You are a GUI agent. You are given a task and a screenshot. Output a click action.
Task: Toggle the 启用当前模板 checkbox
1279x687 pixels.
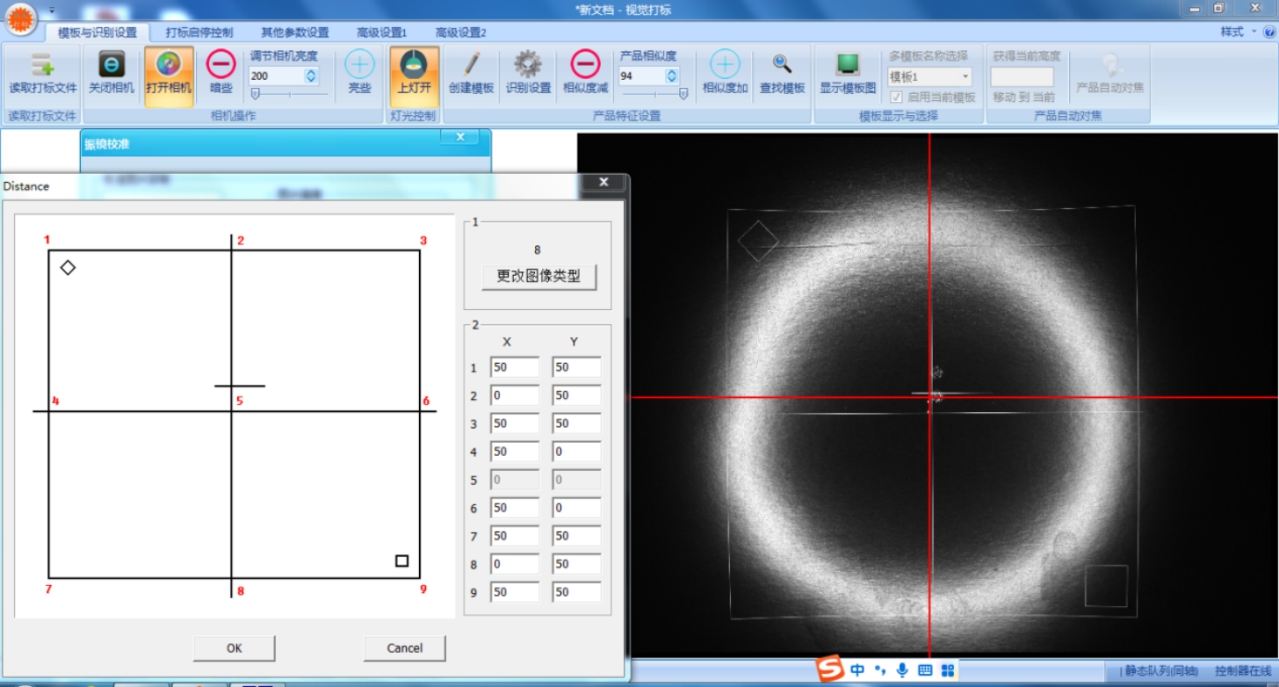click(x=897, y=97)
